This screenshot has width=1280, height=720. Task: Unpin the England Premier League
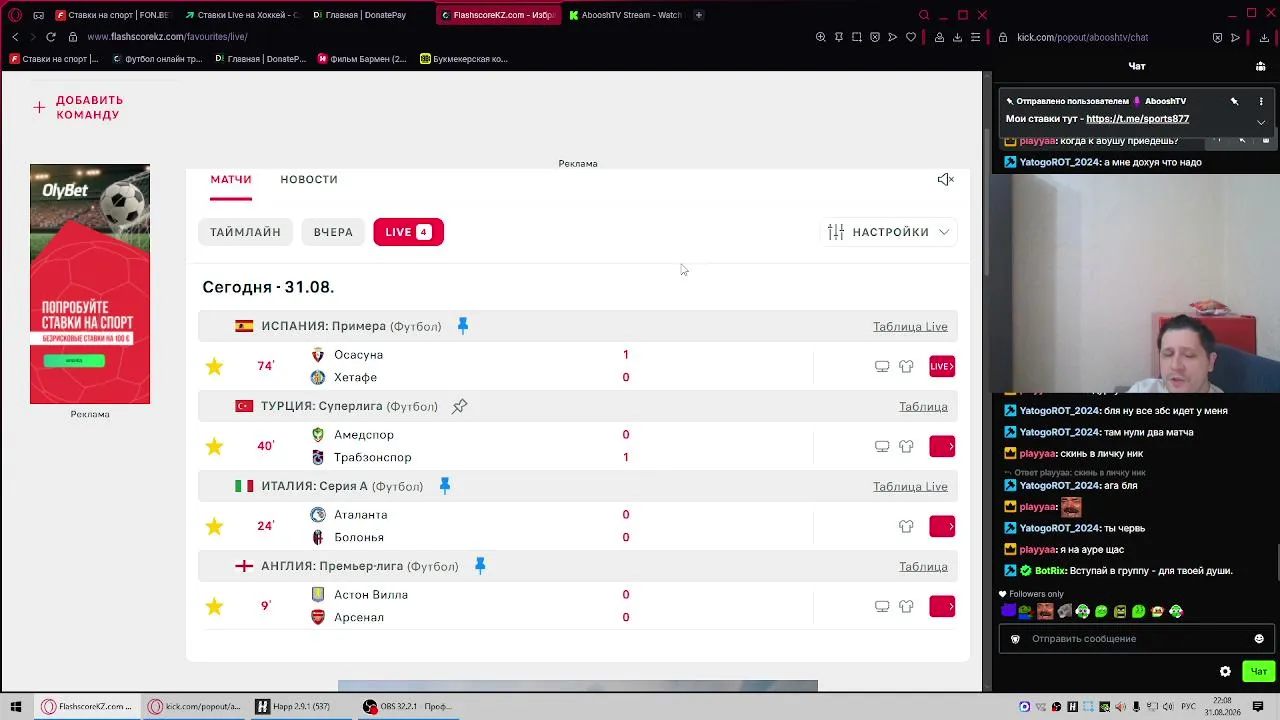coord(480,566)
